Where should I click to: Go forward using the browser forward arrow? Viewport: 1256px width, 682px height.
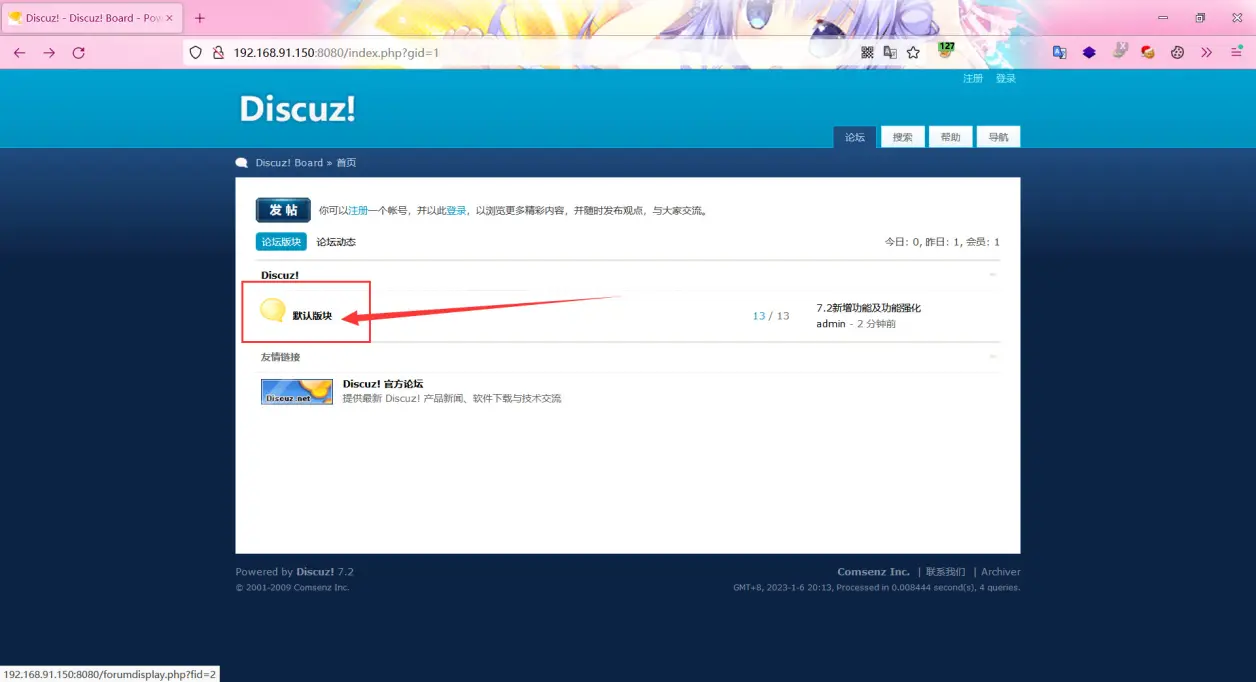coord(49,53)
